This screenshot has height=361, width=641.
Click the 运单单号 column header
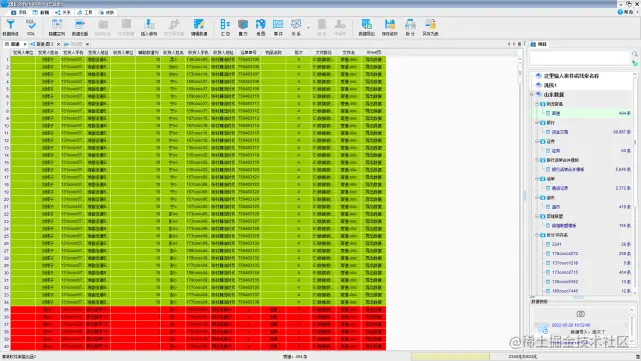[248, 53]
